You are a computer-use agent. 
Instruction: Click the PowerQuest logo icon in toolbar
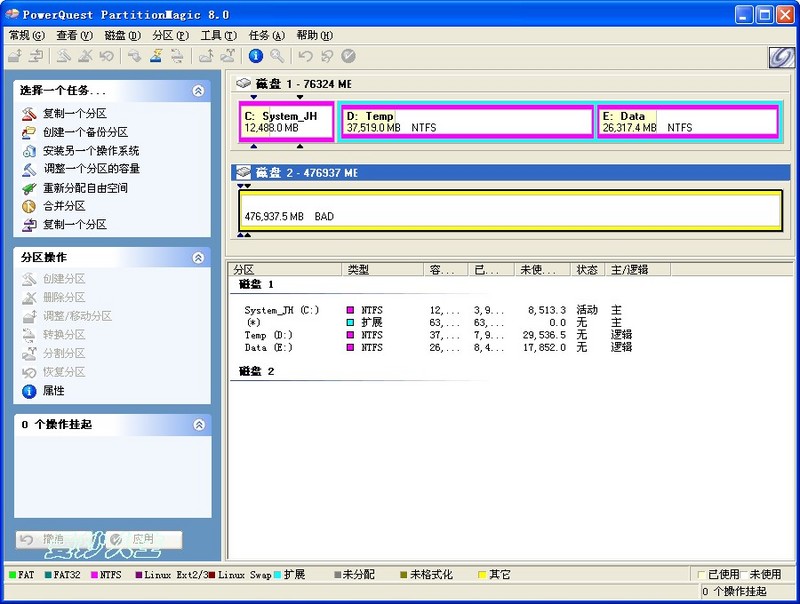(x=782, y=57)
